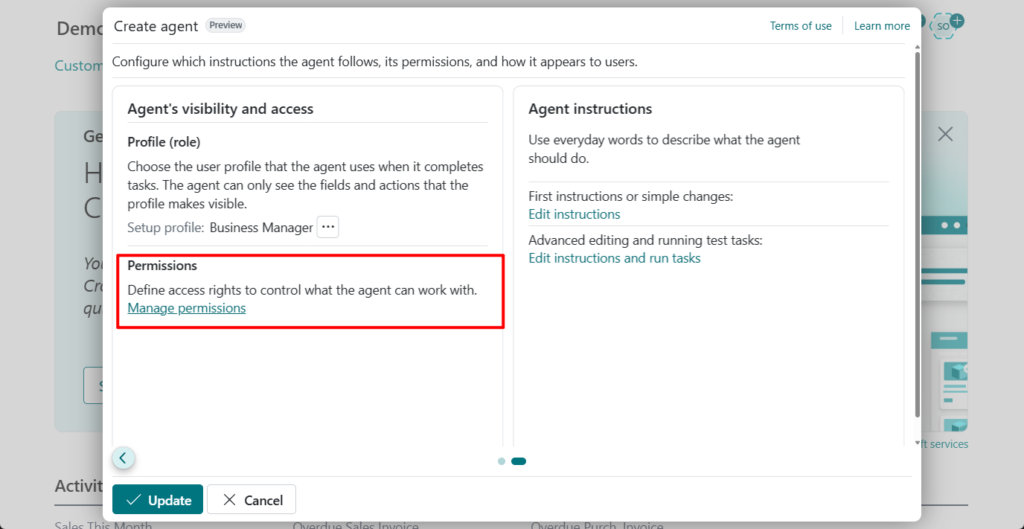Open the Terms of use link
1024x529 pixels.
coord(800,26)
